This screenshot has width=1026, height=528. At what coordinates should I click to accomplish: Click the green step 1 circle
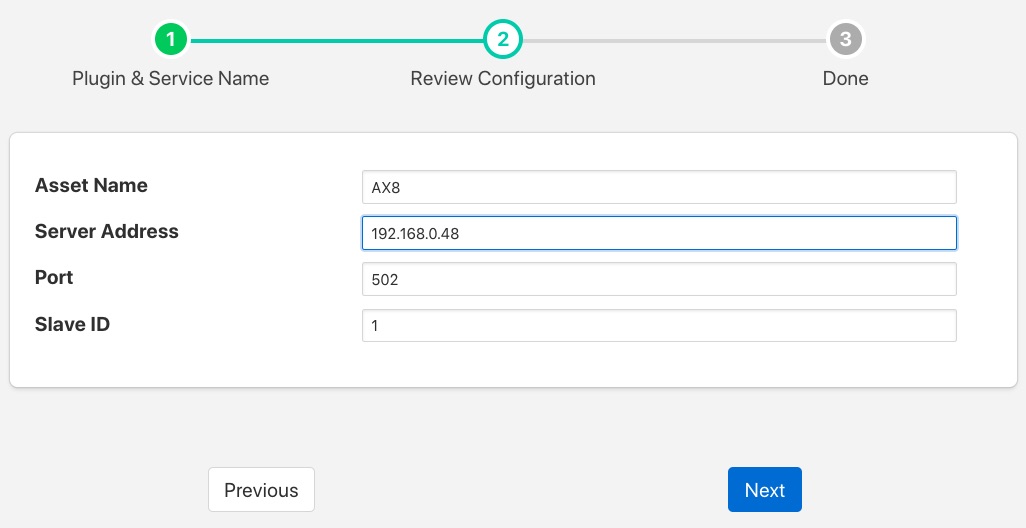pos(171,40)
